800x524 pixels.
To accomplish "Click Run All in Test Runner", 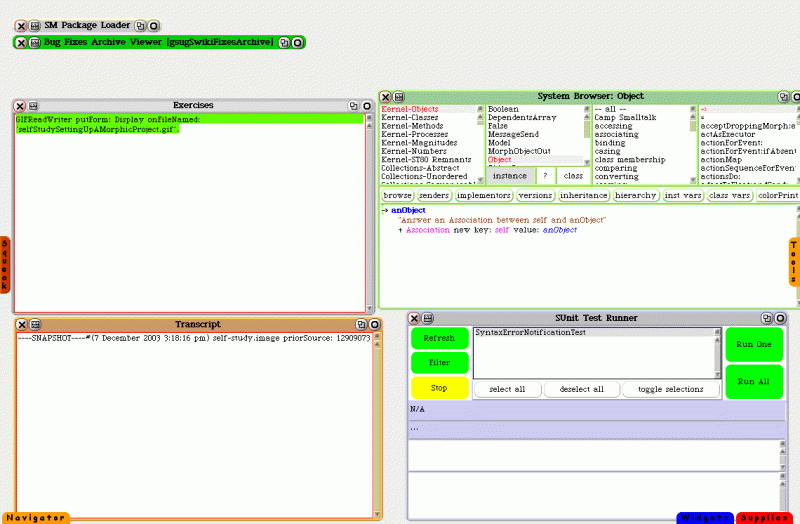I will [x=754, y=382].
